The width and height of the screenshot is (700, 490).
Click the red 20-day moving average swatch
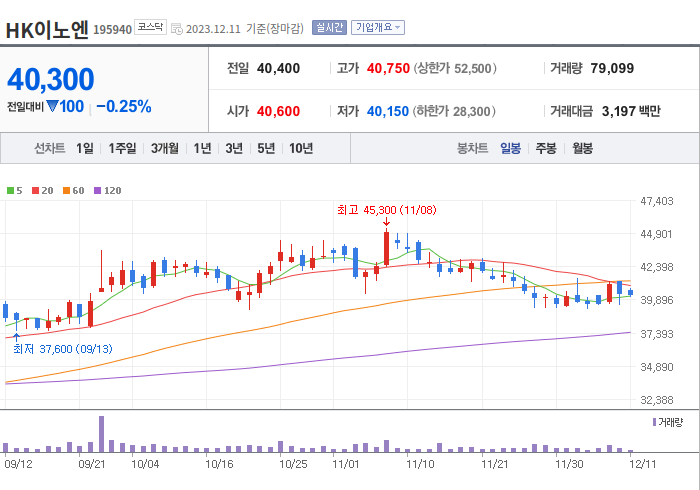coord(35,191)
